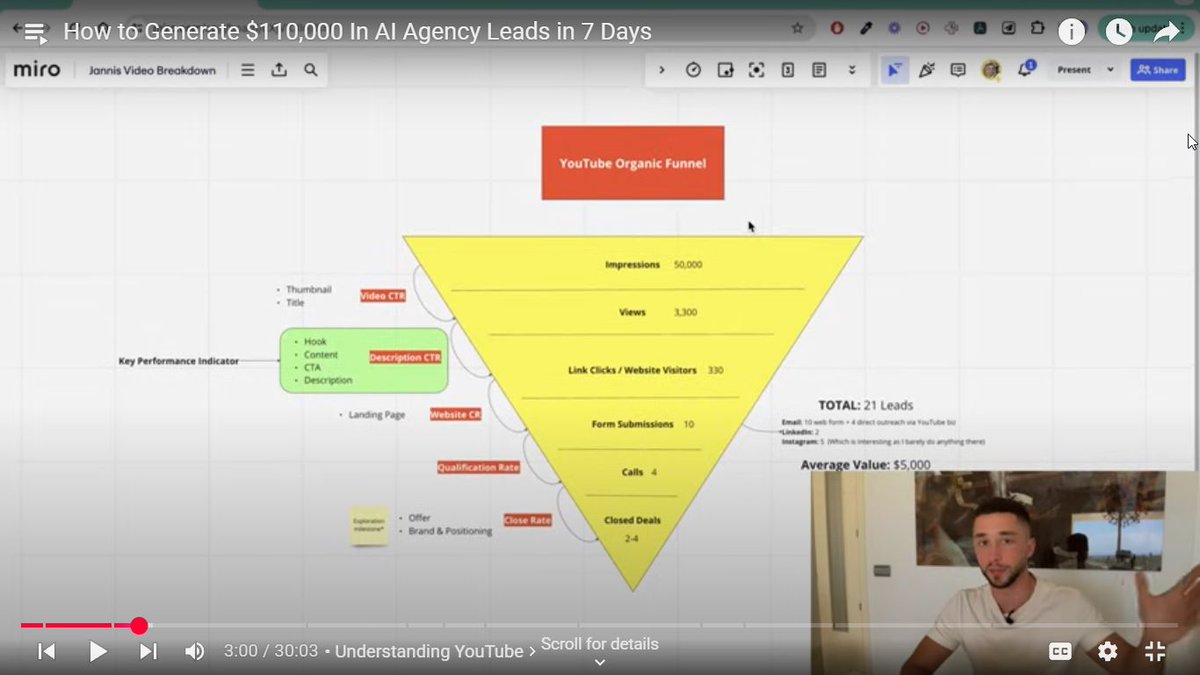Click Miro export board icon
The width and height of the screenshot is (1200, 675).
(x=279, y=70)
